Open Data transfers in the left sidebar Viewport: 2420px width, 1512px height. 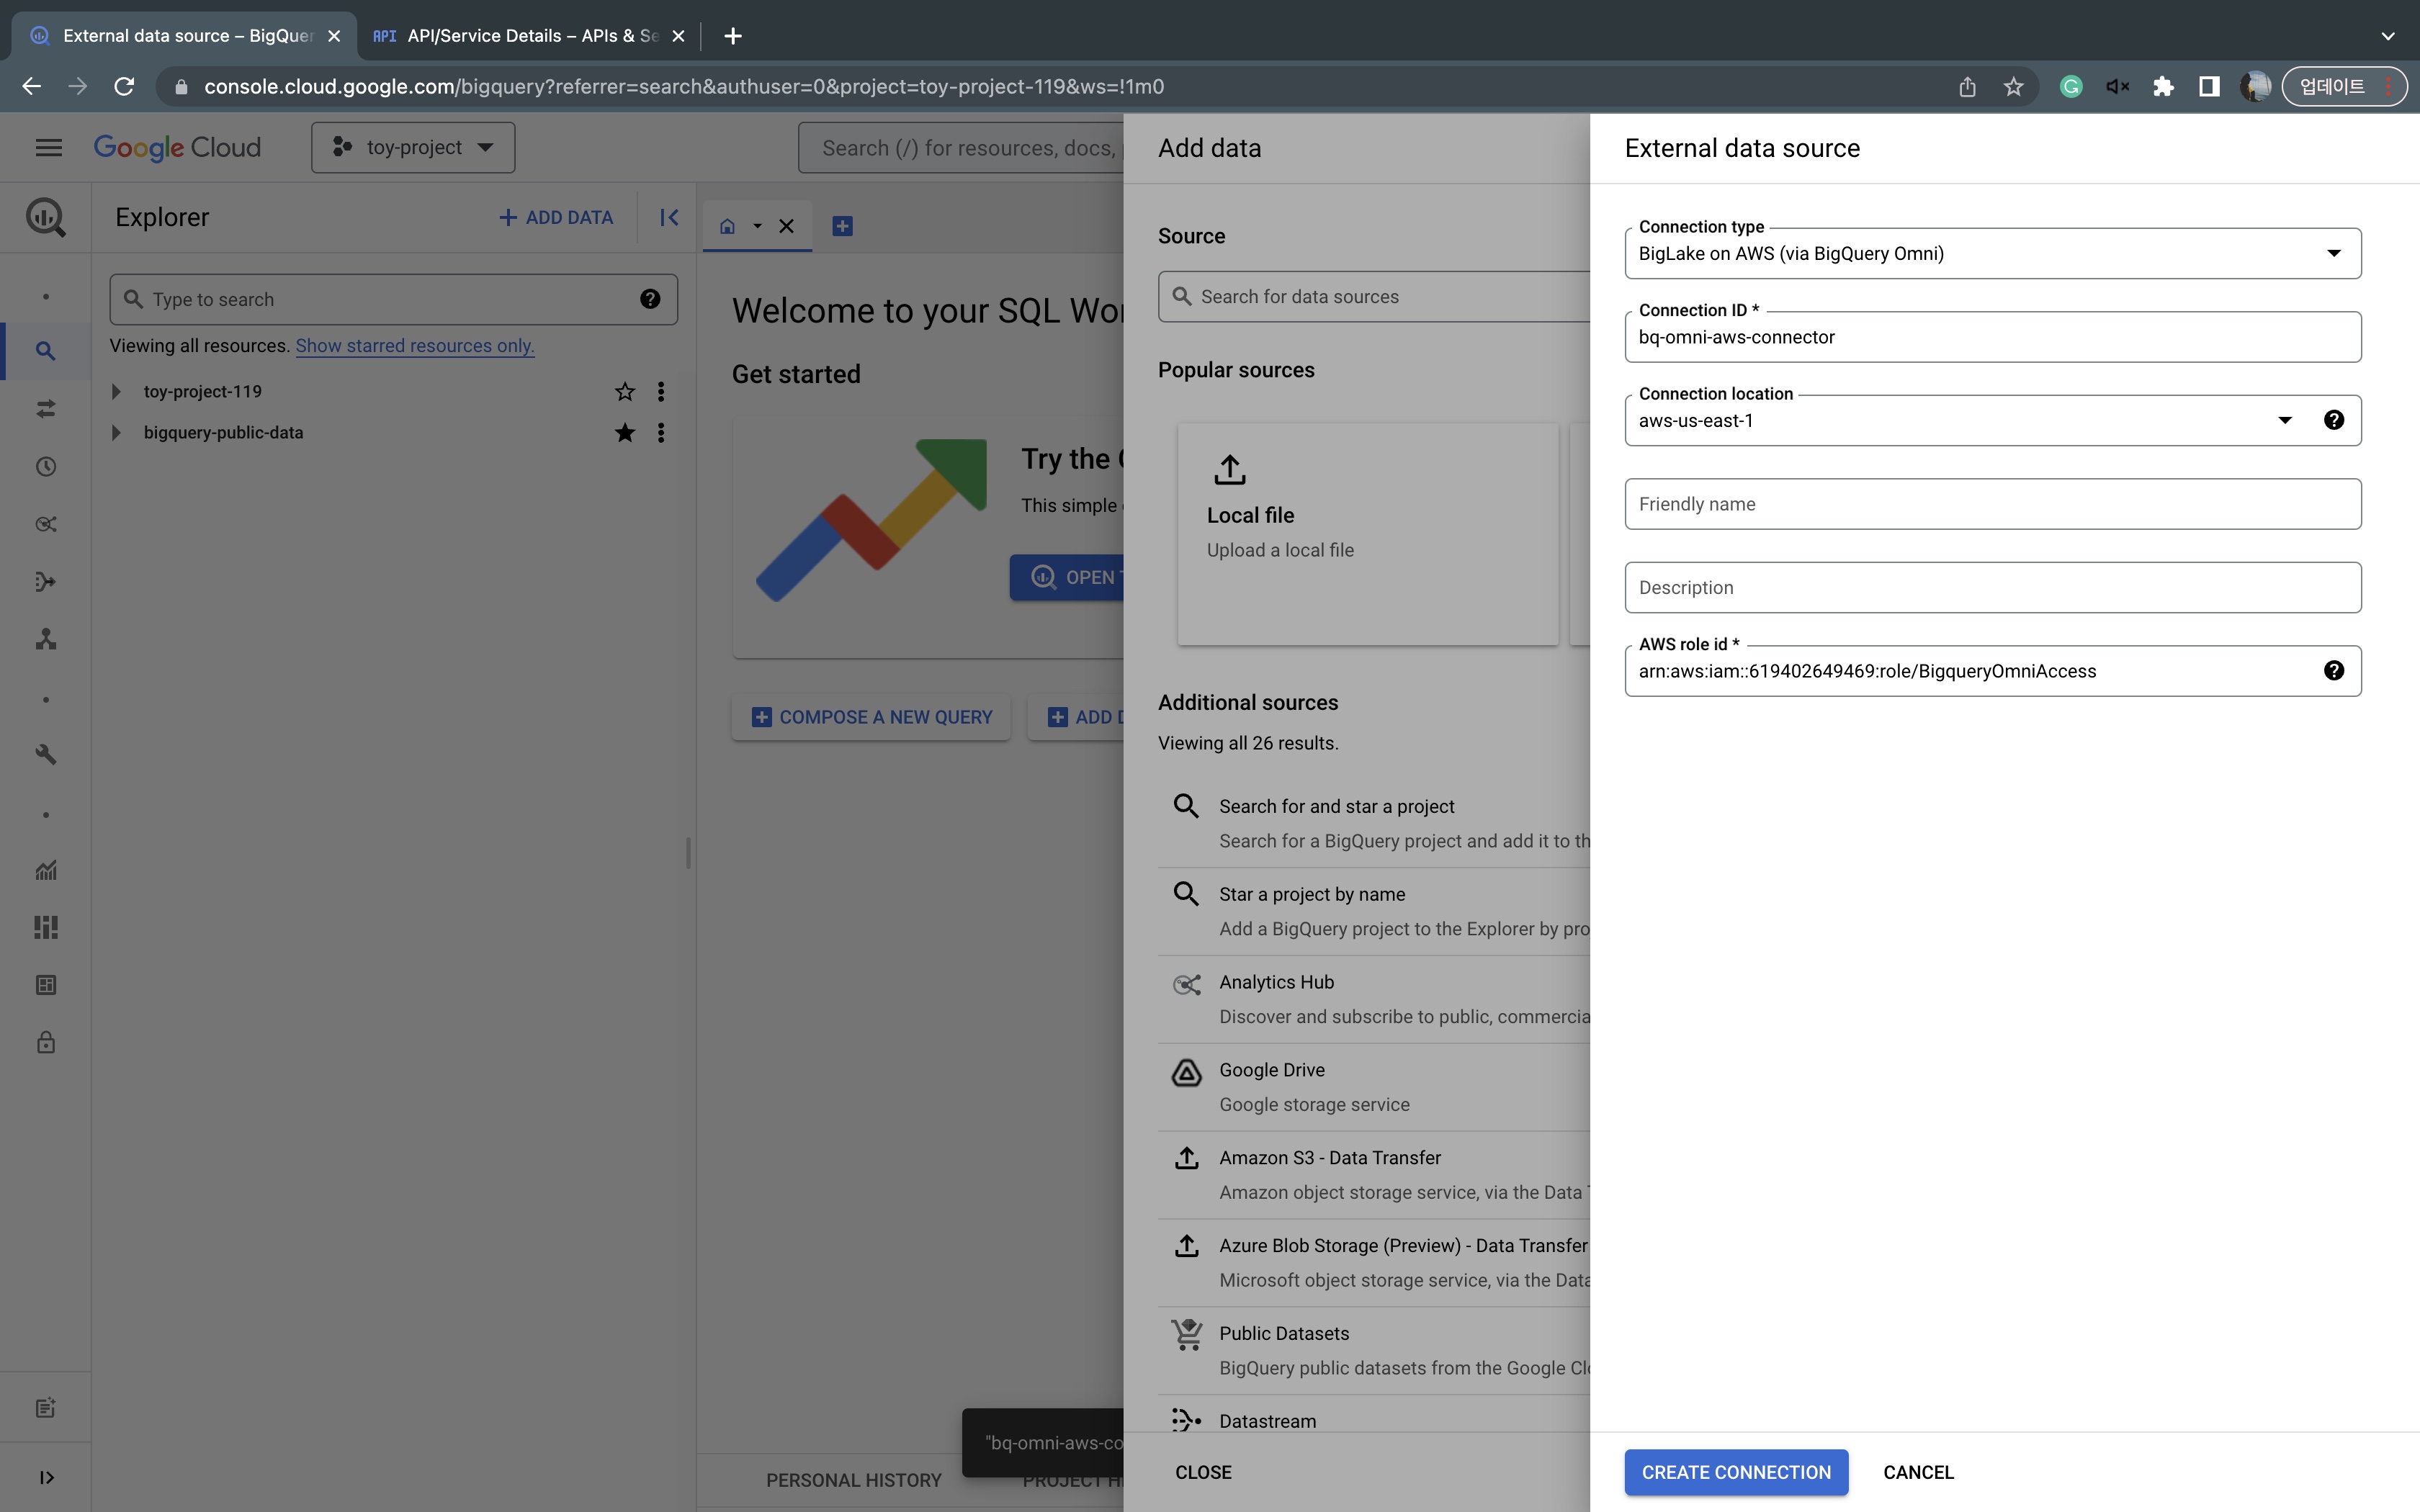[x=45, y=409]
